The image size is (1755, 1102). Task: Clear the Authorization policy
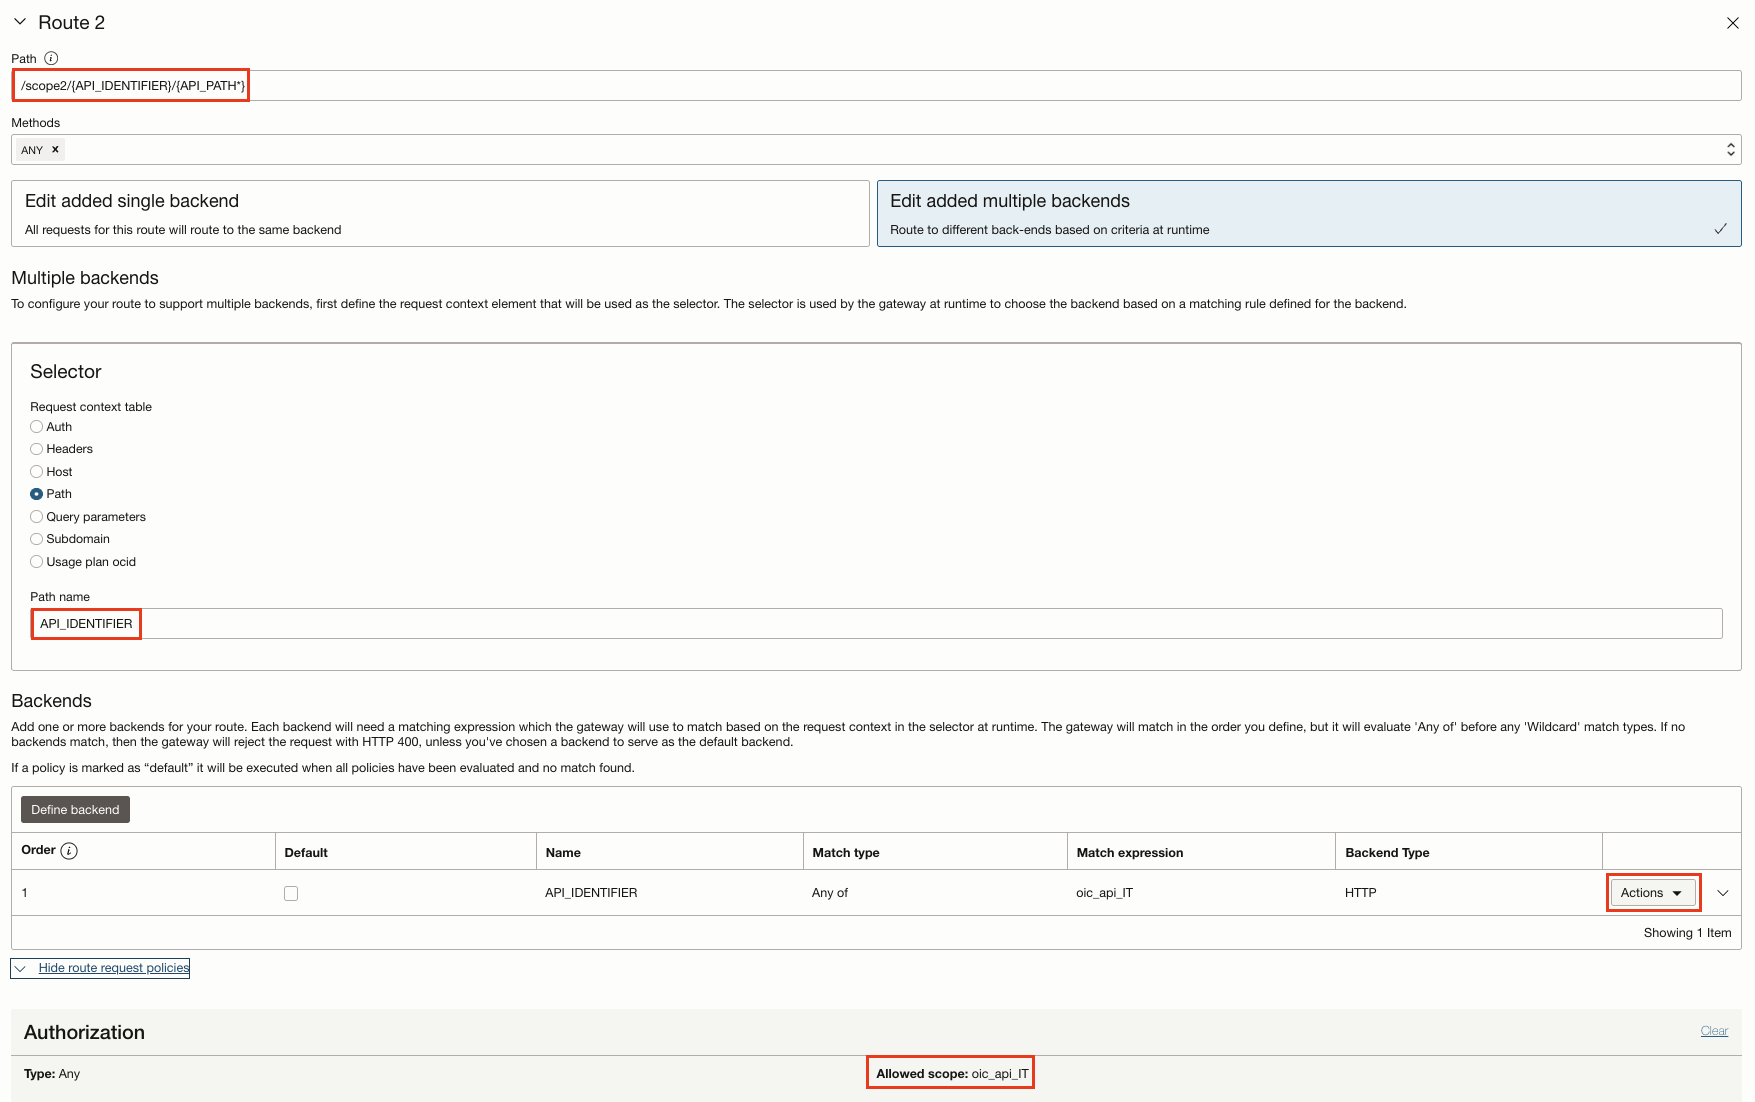coord(1714,1031)
